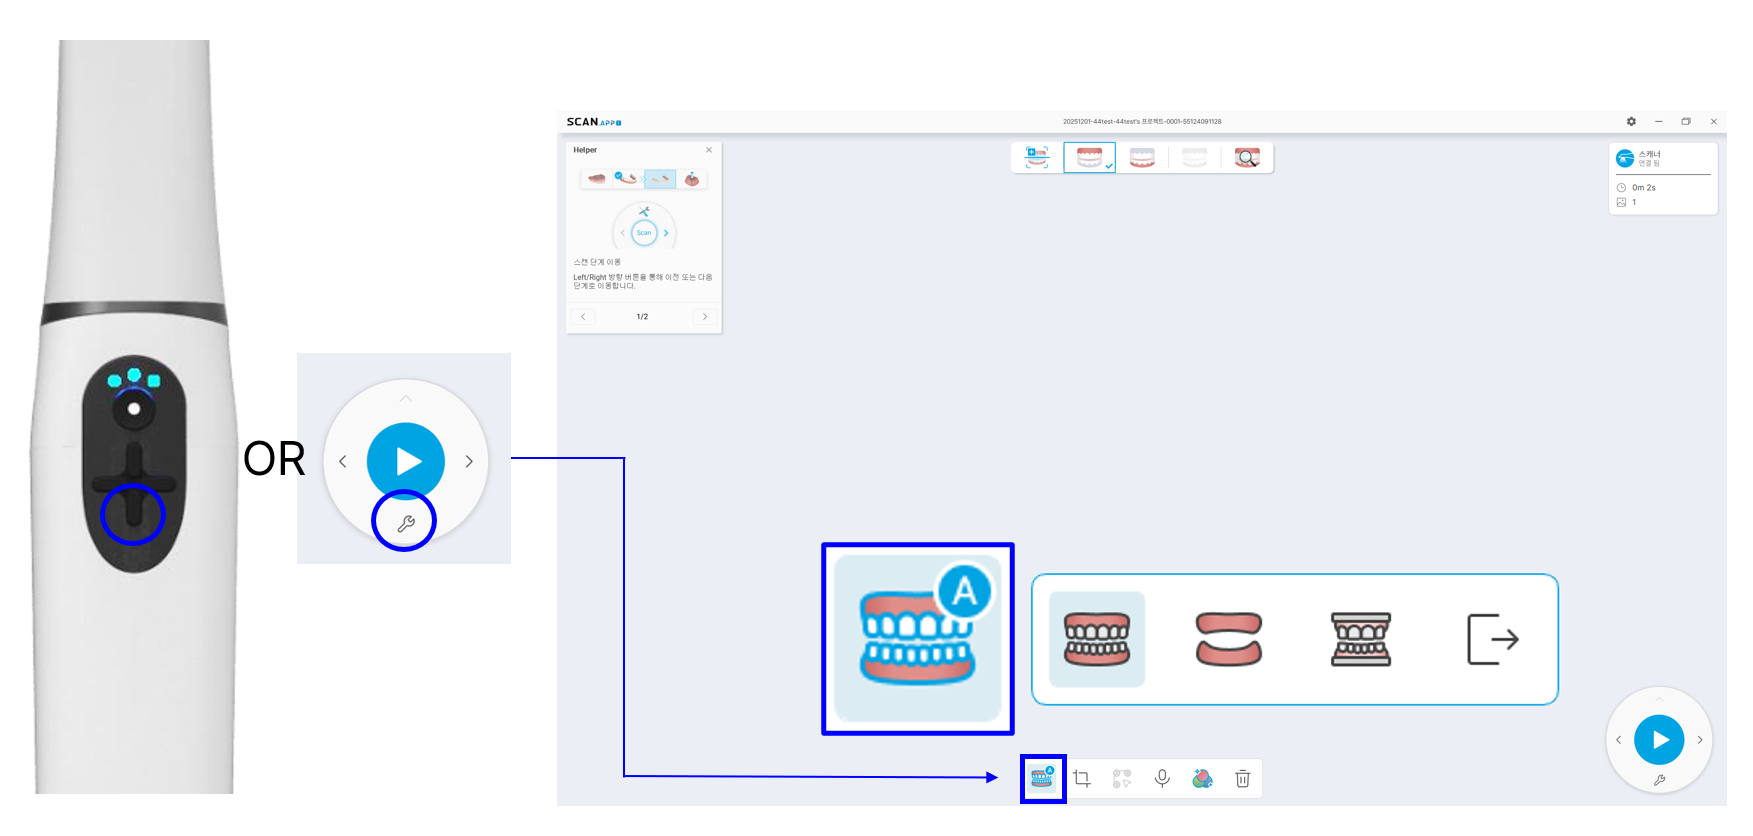
Task: Choose the exit arrow option in popup
Action: click(1492, 639)
